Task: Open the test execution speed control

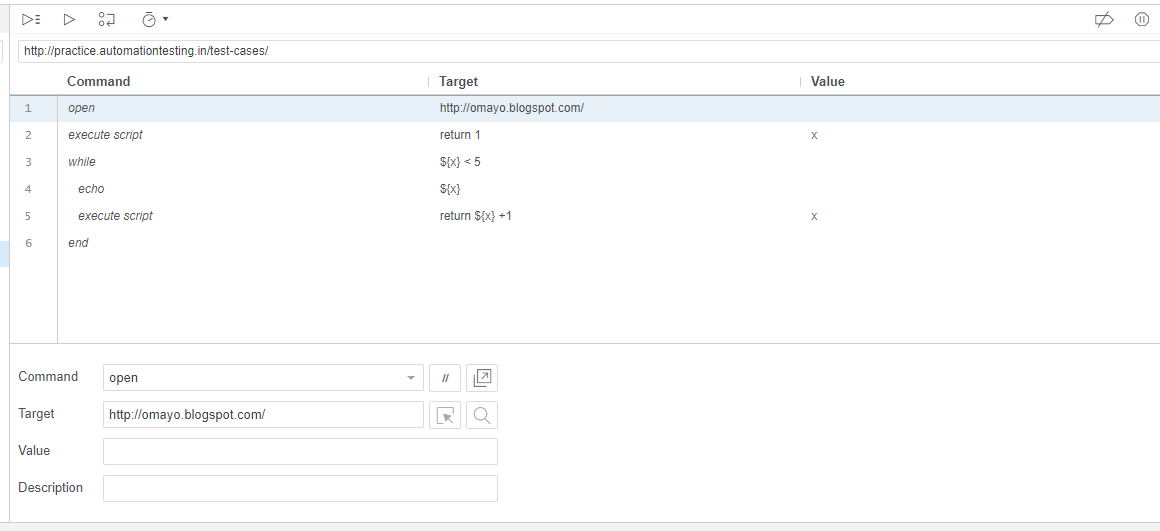Action: tap(154, 19)
